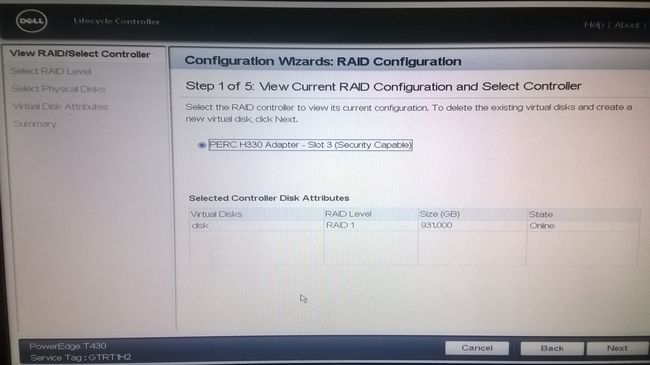This screenshot has height=365, width=650.
Task: Click the PERC H330 Adapter label text
Action: click(x=310, y=145)
